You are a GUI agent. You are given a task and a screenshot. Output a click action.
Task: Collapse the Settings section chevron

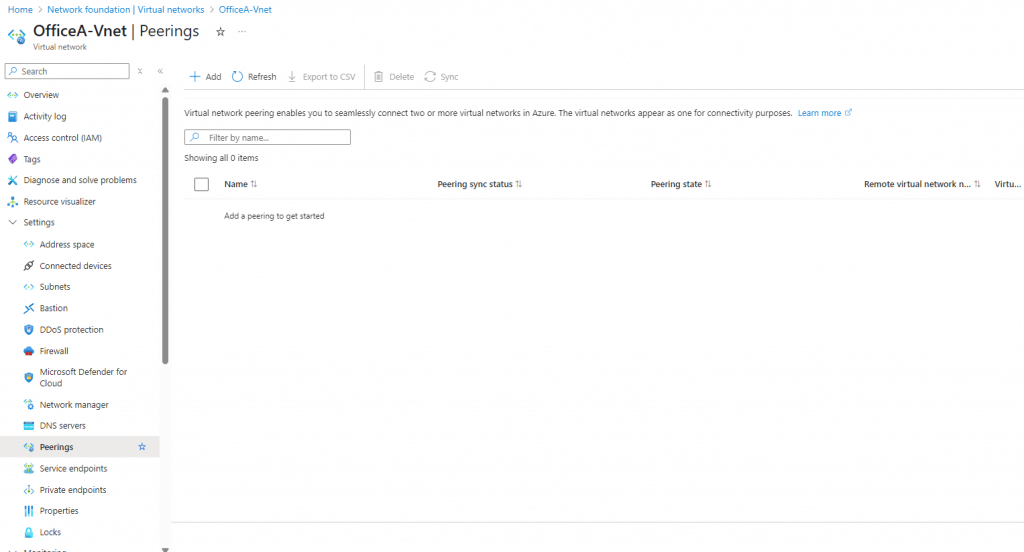point(13,223)
